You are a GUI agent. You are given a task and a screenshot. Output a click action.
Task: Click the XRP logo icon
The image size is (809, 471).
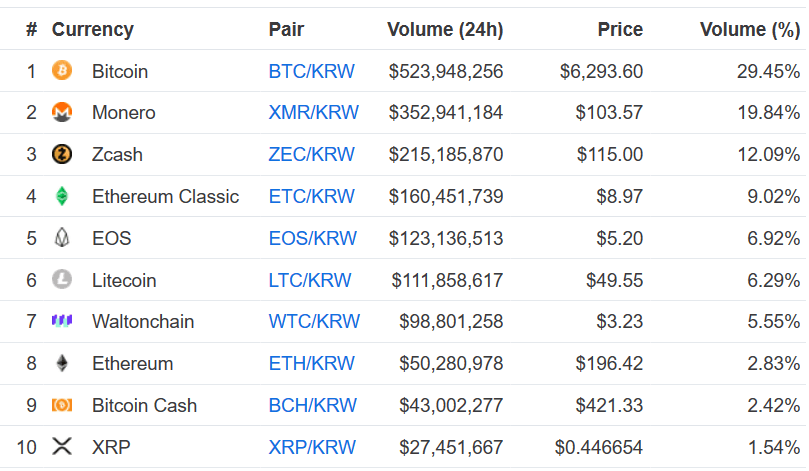click(x=62, y=446)
